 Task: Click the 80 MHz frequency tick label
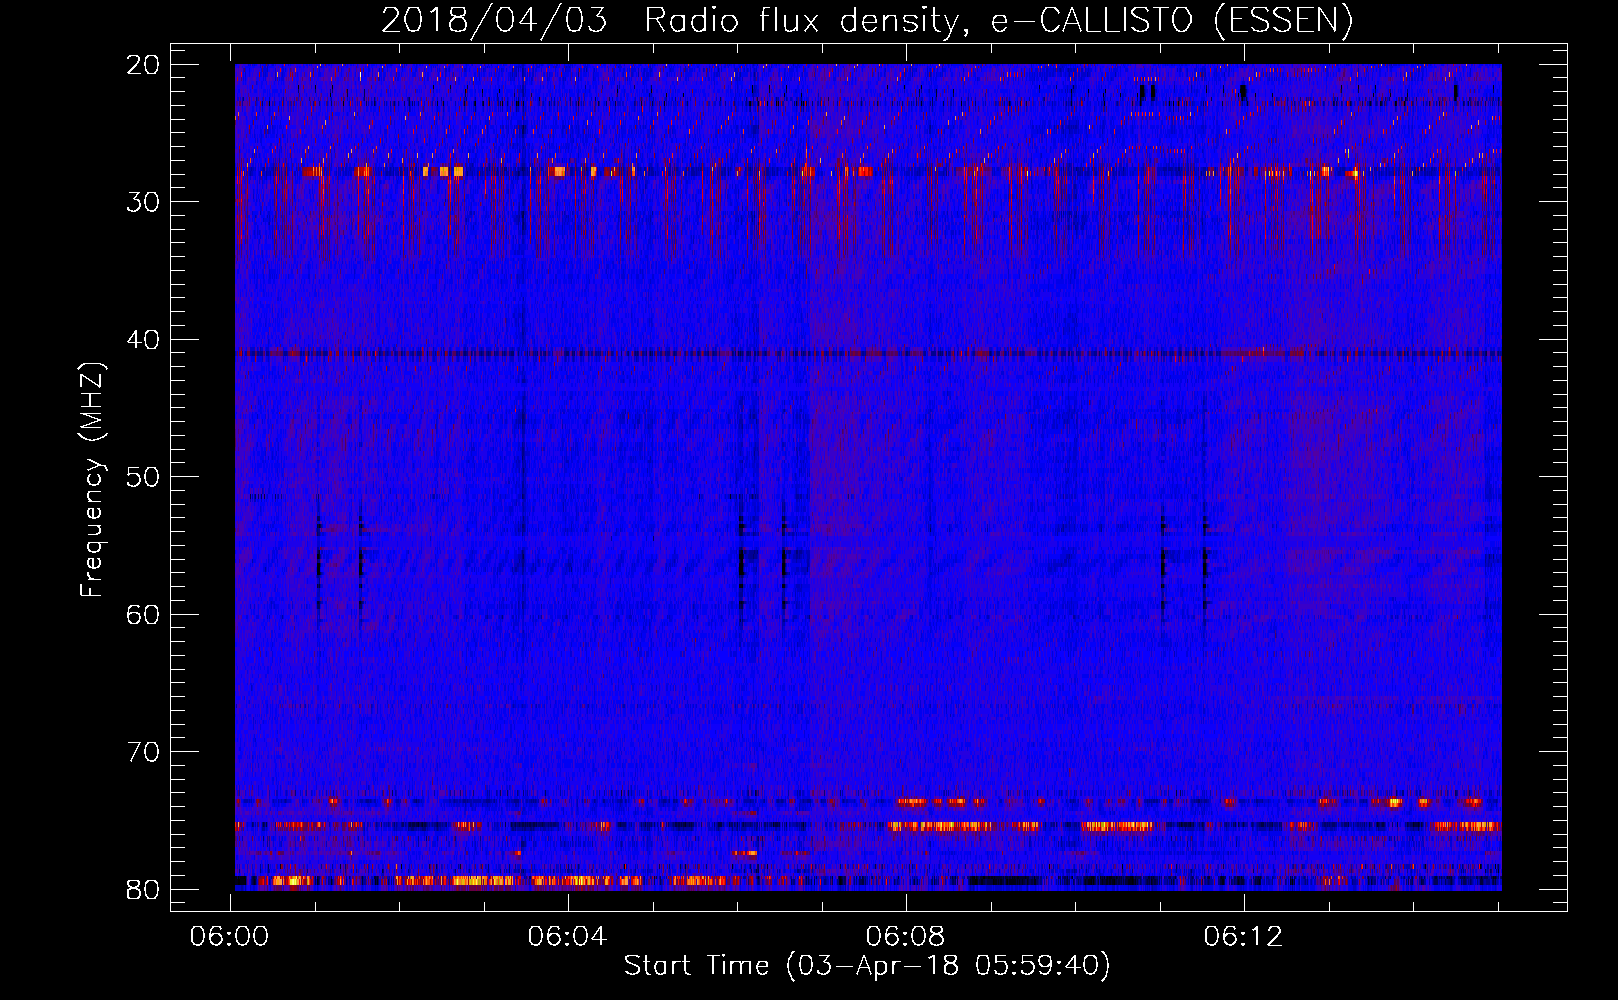tap(144, 889)
